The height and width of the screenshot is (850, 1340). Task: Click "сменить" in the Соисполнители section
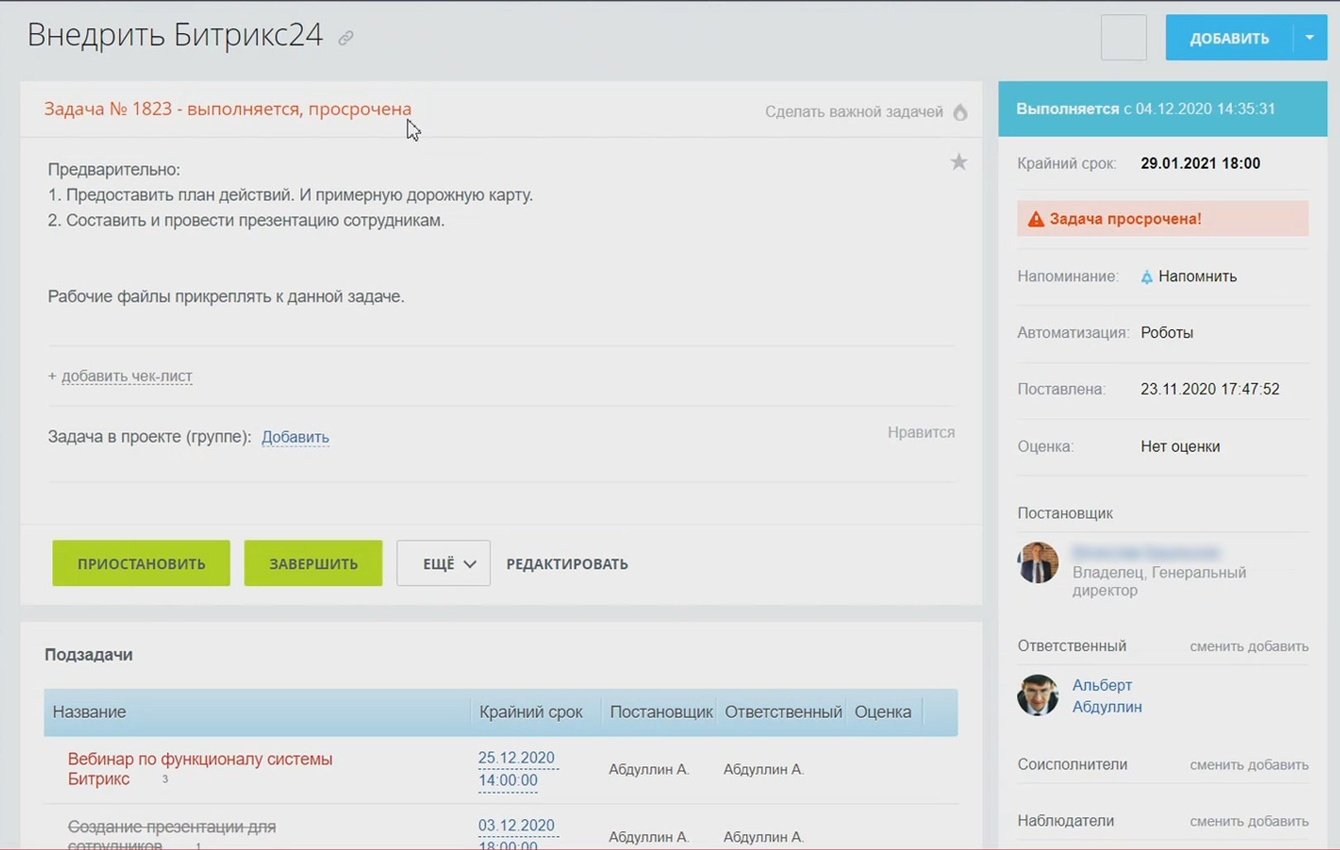(1216, 765)
